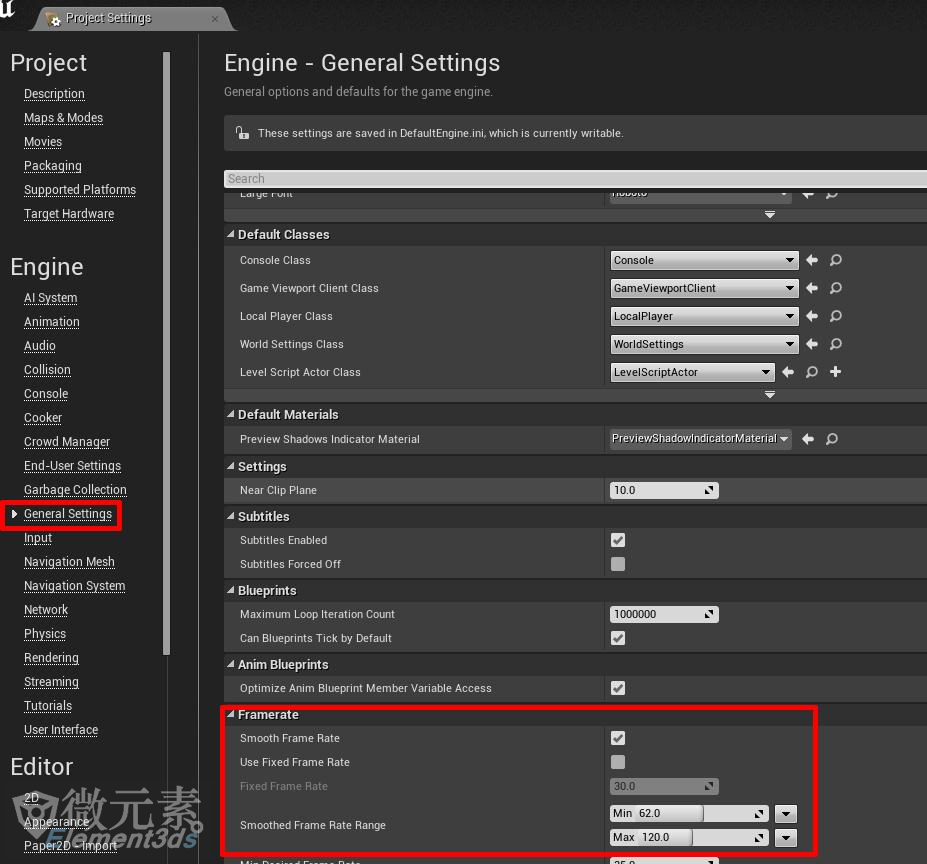Reset Local Player Class arrow
Screen dimensions: 927x864
[812, 316]
